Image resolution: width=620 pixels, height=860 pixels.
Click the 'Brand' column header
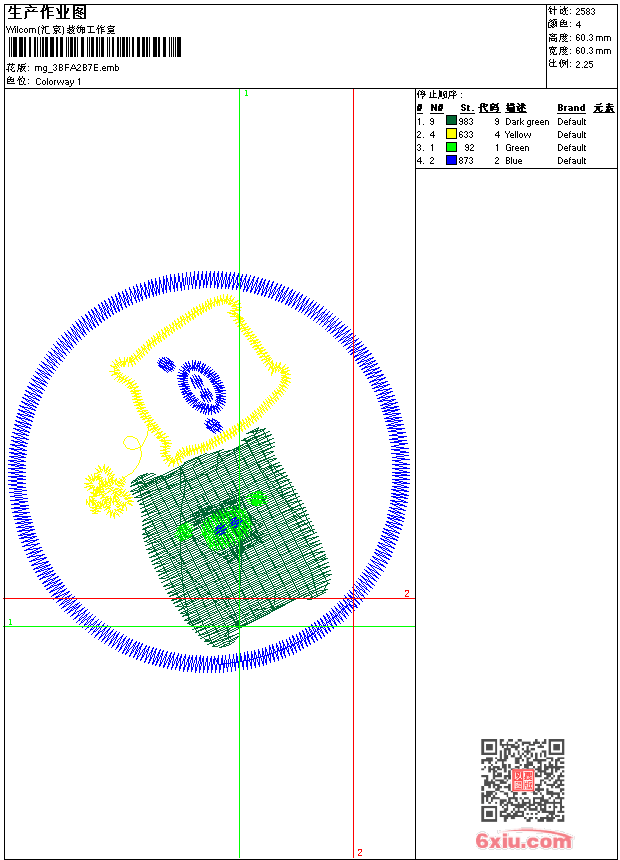(x=571, y=108)
